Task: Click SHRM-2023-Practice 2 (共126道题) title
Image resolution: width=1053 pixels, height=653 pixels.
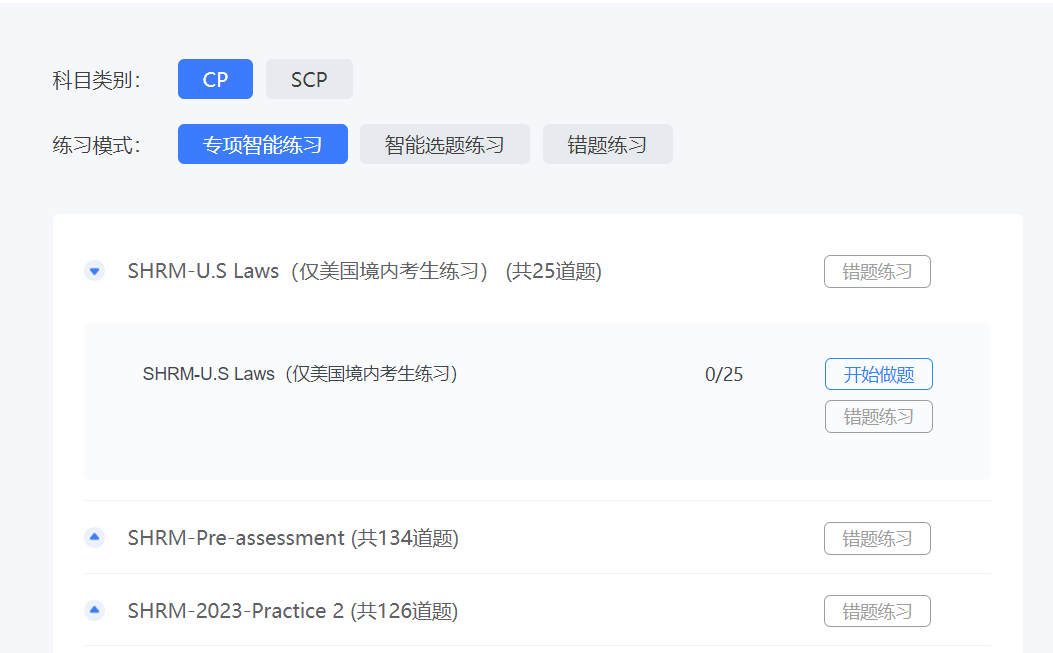Action: 293,611
